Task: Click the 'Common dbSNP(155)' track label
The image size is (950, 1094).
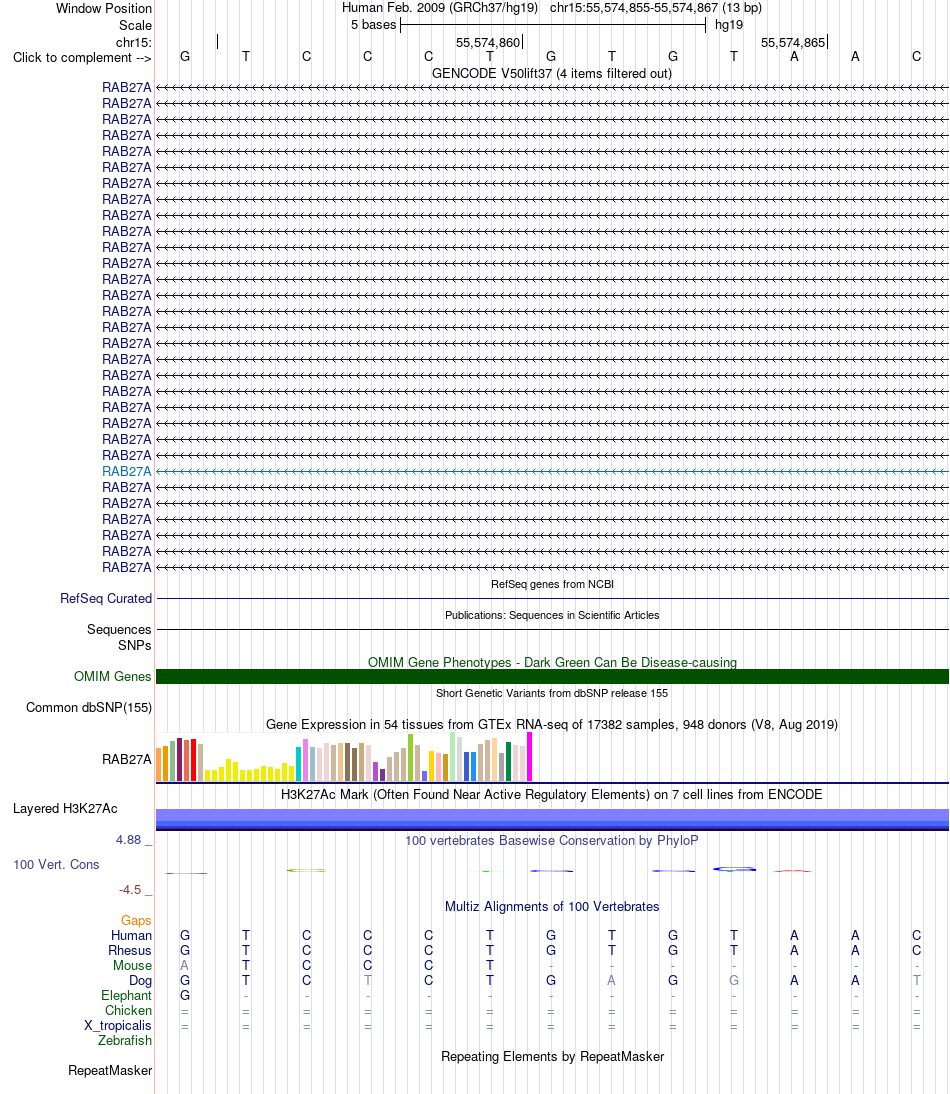Action: [89, 707]
